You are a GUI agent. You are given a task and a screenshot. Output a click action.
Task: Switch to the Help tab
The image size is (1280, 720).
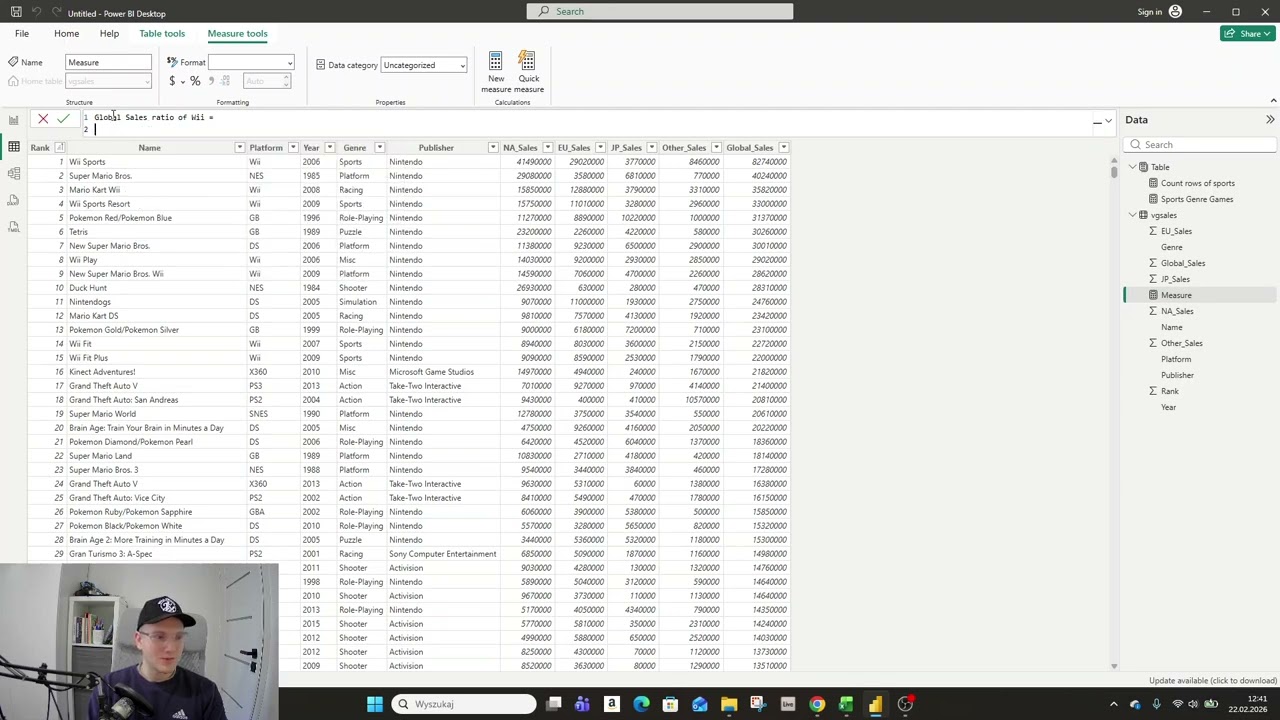pyautogui.click(x=109, y=33)
